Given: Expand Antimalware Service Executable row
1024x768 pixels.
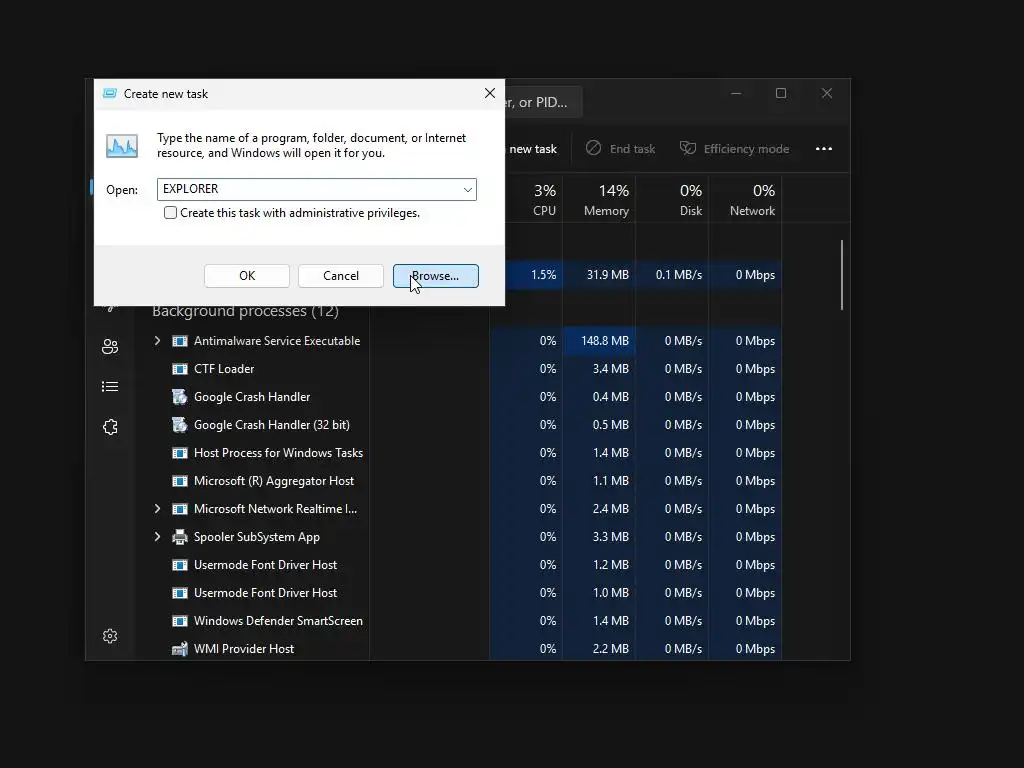Looking at the screenshot, I should pos(157,341).
